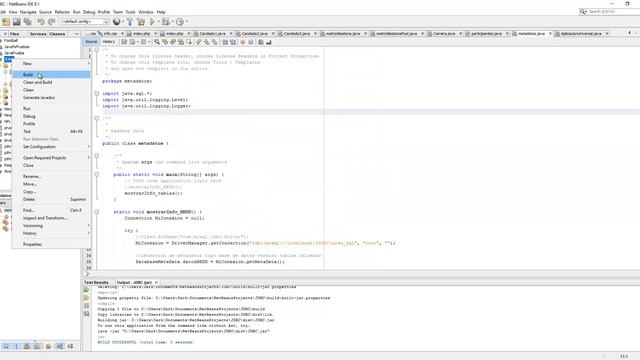Open the Navigate menu
640x360 pixels.
(28, 12)
